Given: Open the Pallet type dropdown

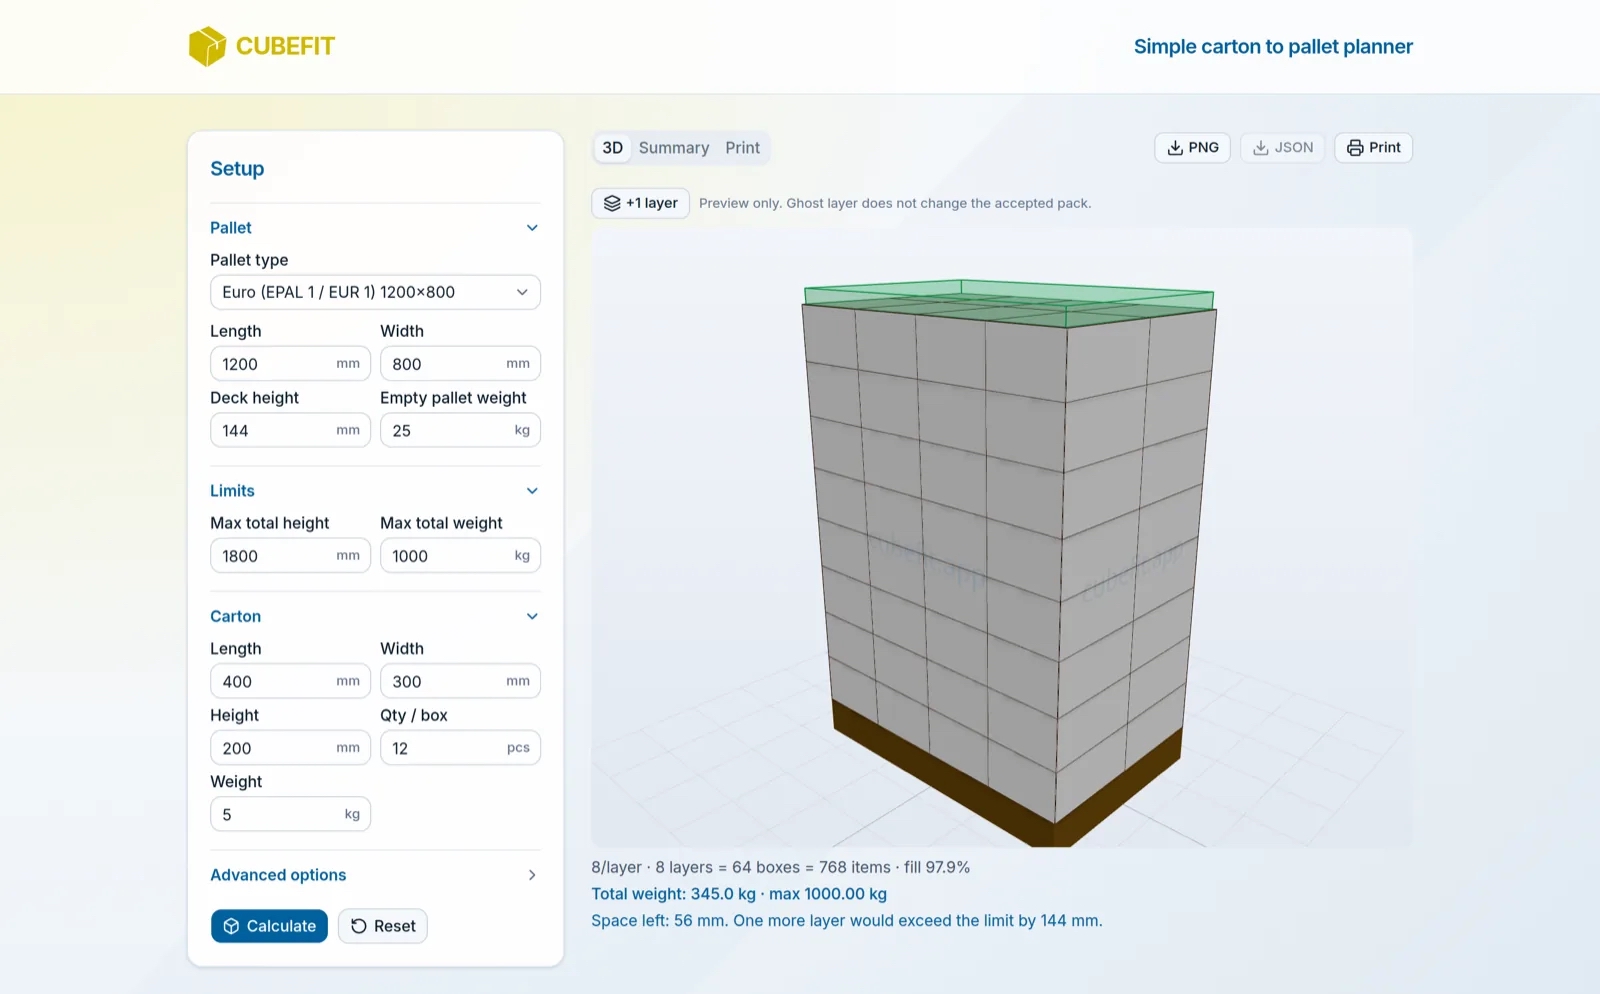Looking at the screenshot, I should [375, 292].
